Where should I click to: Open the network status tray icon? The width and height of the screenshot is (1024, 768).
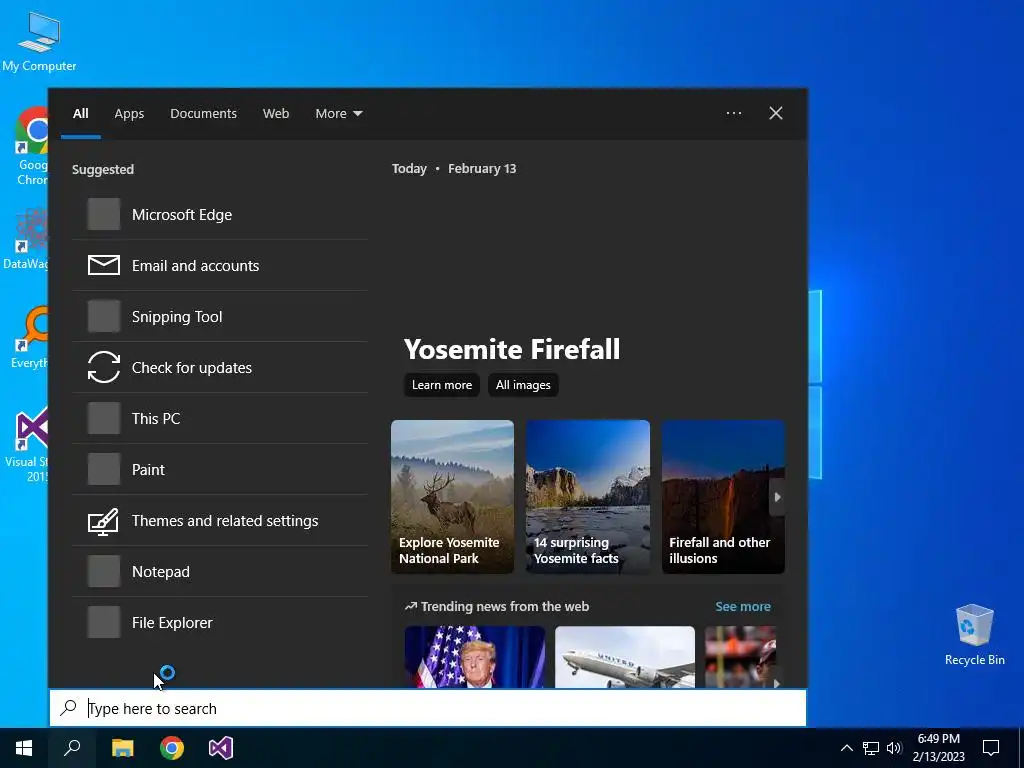pyautogui.click(x=871, y=748)
